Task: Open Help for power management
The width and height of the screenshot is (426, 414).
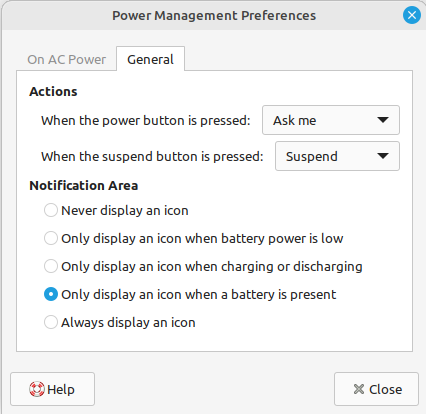Action: point(52,389)
